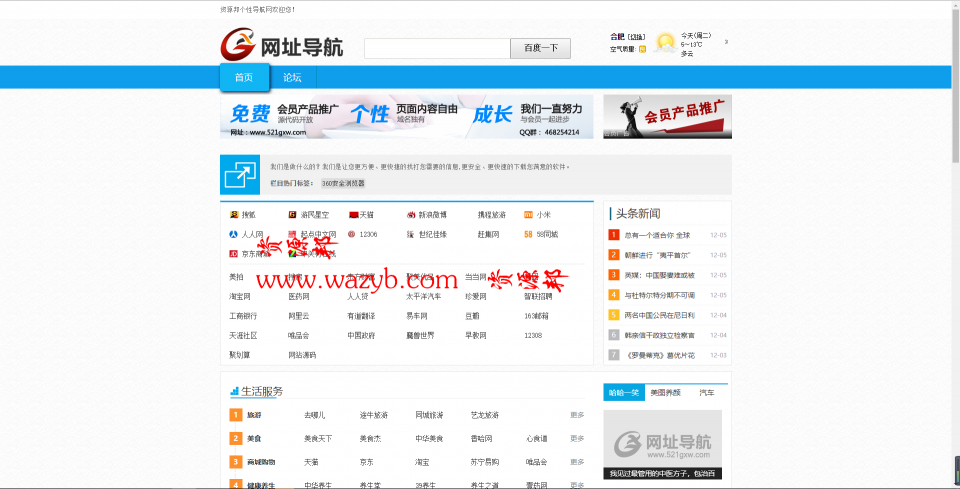The width and height of the screenshot is (960, 489).
Task: Click the blue share-window icon
Action: tap(239, 174)
